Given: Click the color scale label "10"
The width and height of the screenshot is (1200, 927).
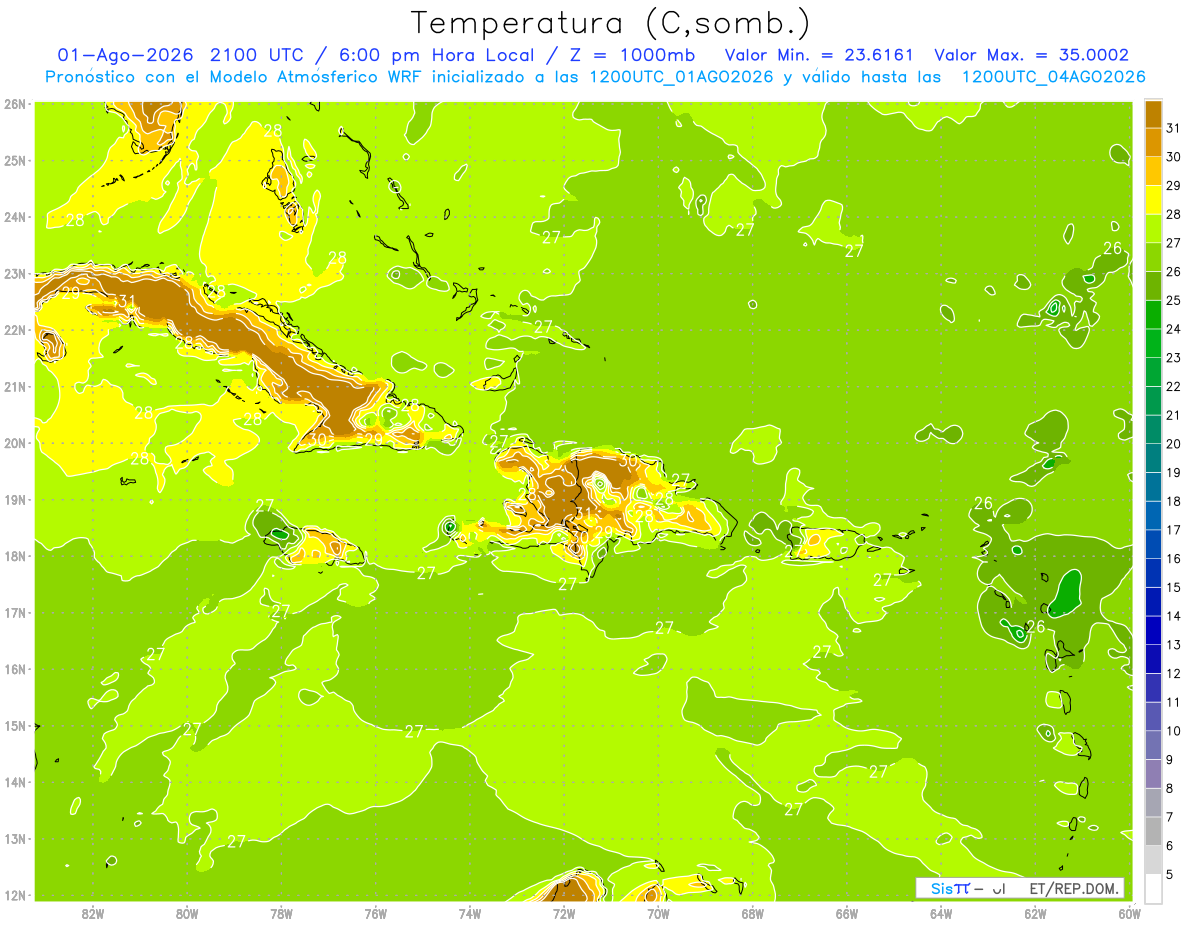Looking at the screenshot, I should 1173,731.
